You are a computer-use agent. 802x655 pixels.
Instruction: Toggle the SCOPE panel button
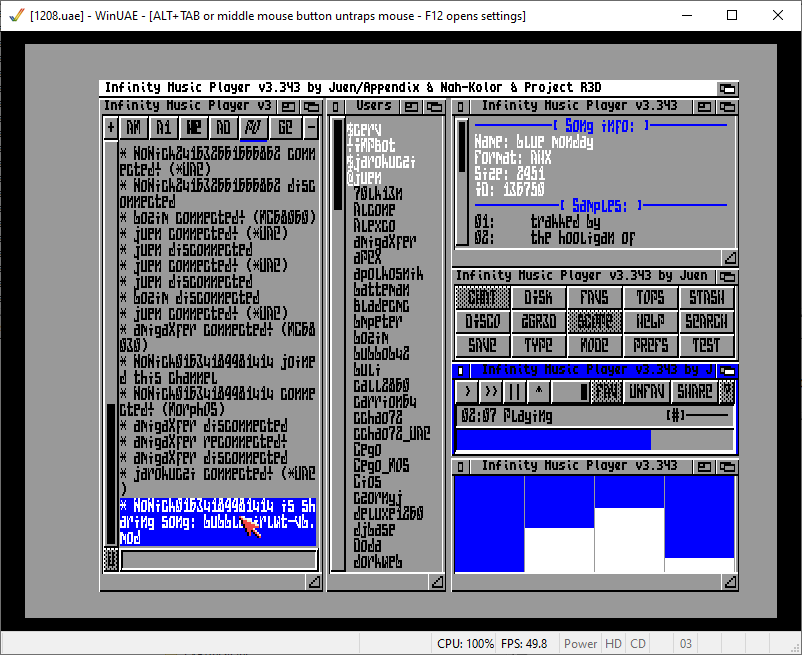pos(594,322)
